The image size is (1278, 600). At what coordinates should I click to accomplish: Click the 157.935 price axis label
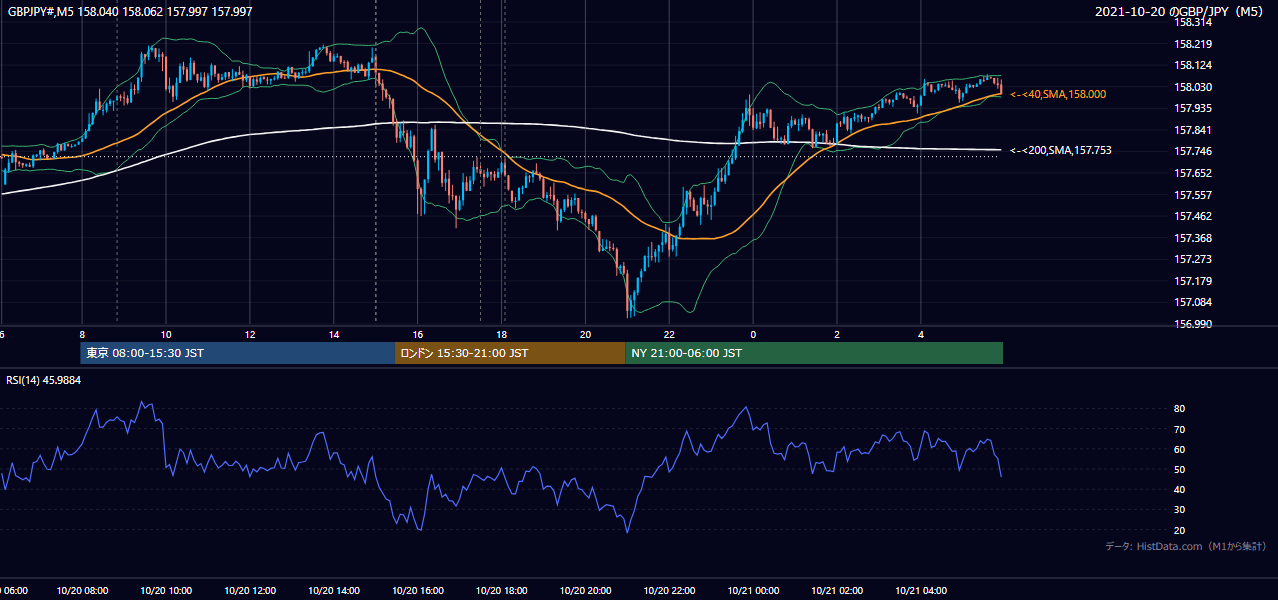[x=1193, y=108]
